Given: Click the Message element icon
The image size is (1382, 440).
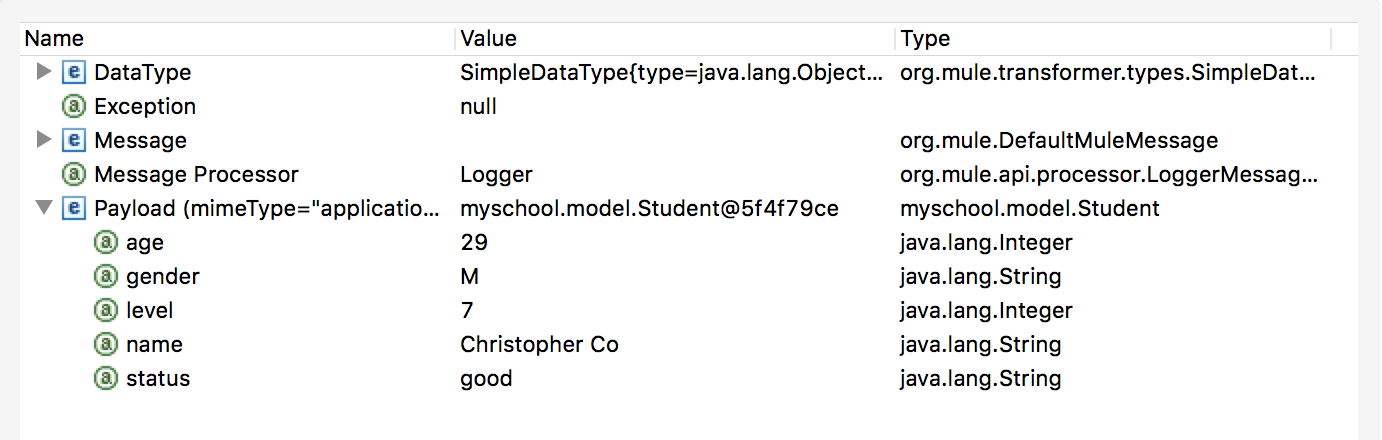Looking at the screenshot, I should pos(73,140).
